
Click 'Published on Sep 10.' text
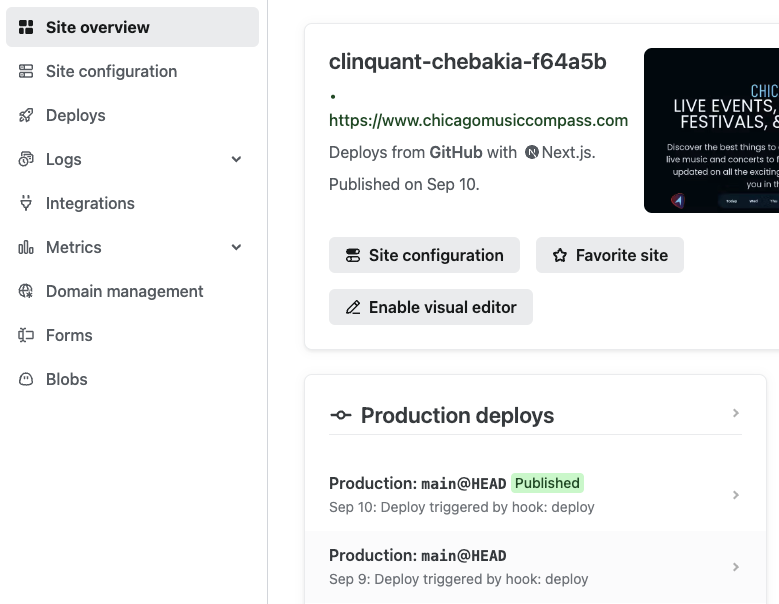point(404,184)
